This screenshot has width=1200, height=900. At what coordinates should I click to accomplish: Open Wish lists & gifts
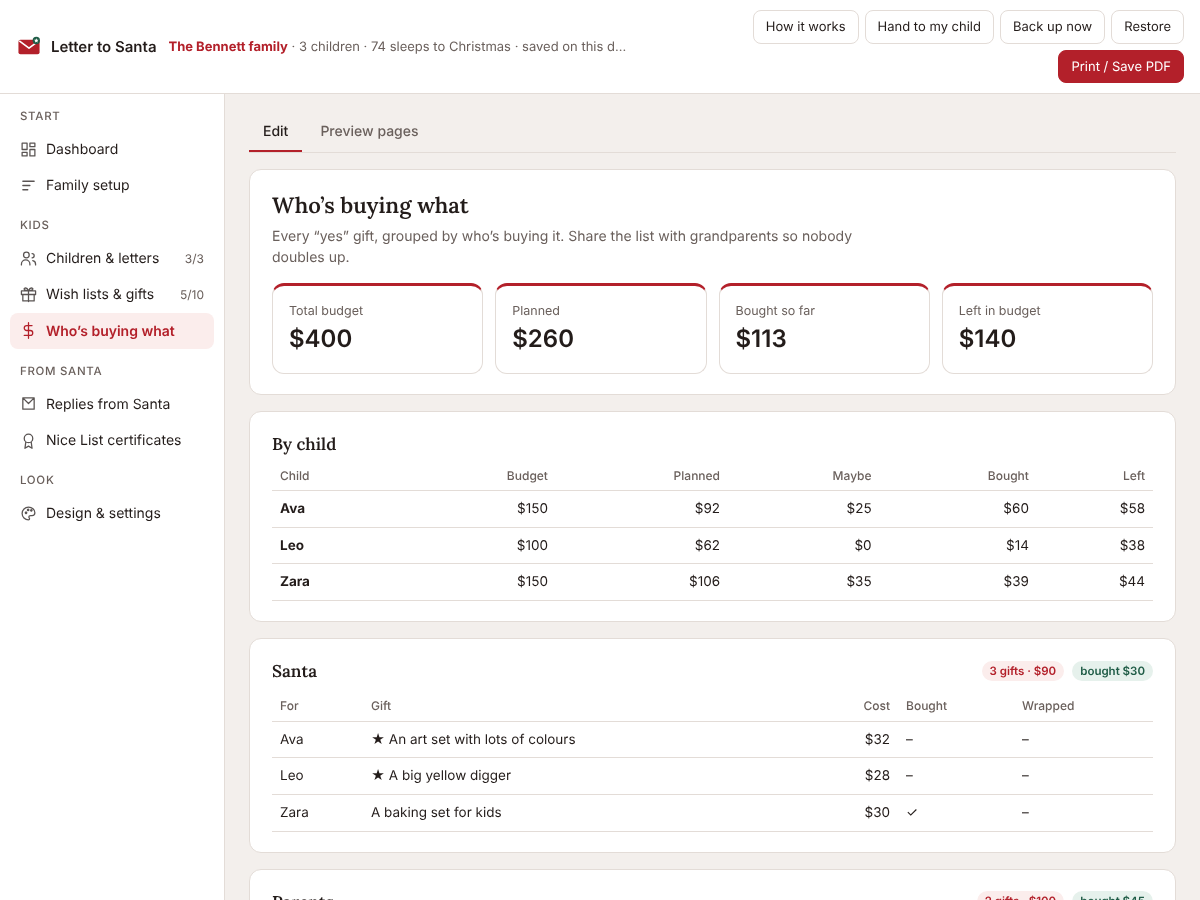coord(112,294)
